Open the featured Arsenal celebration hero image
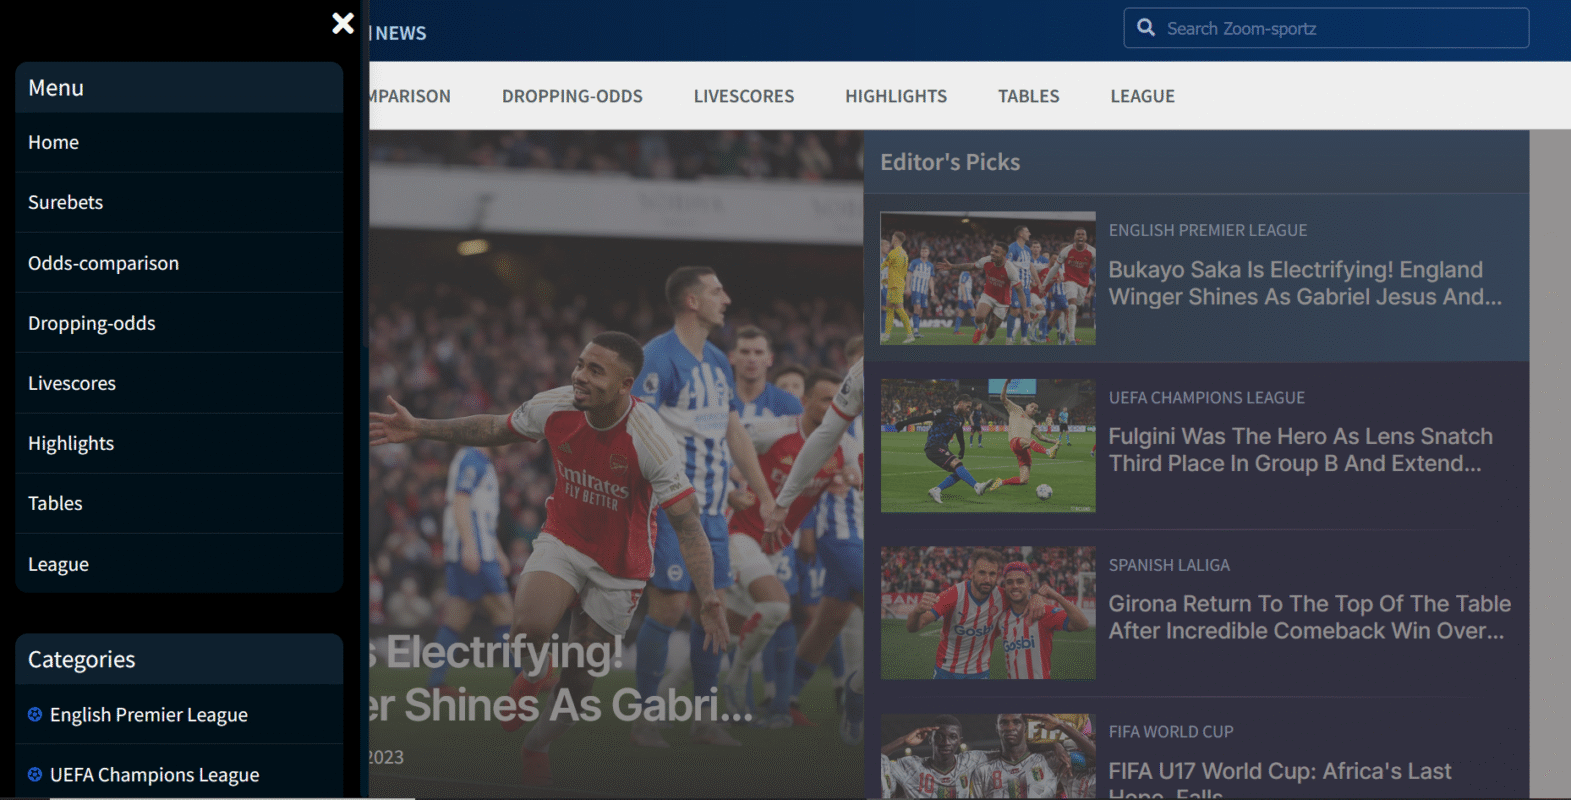 616,464
